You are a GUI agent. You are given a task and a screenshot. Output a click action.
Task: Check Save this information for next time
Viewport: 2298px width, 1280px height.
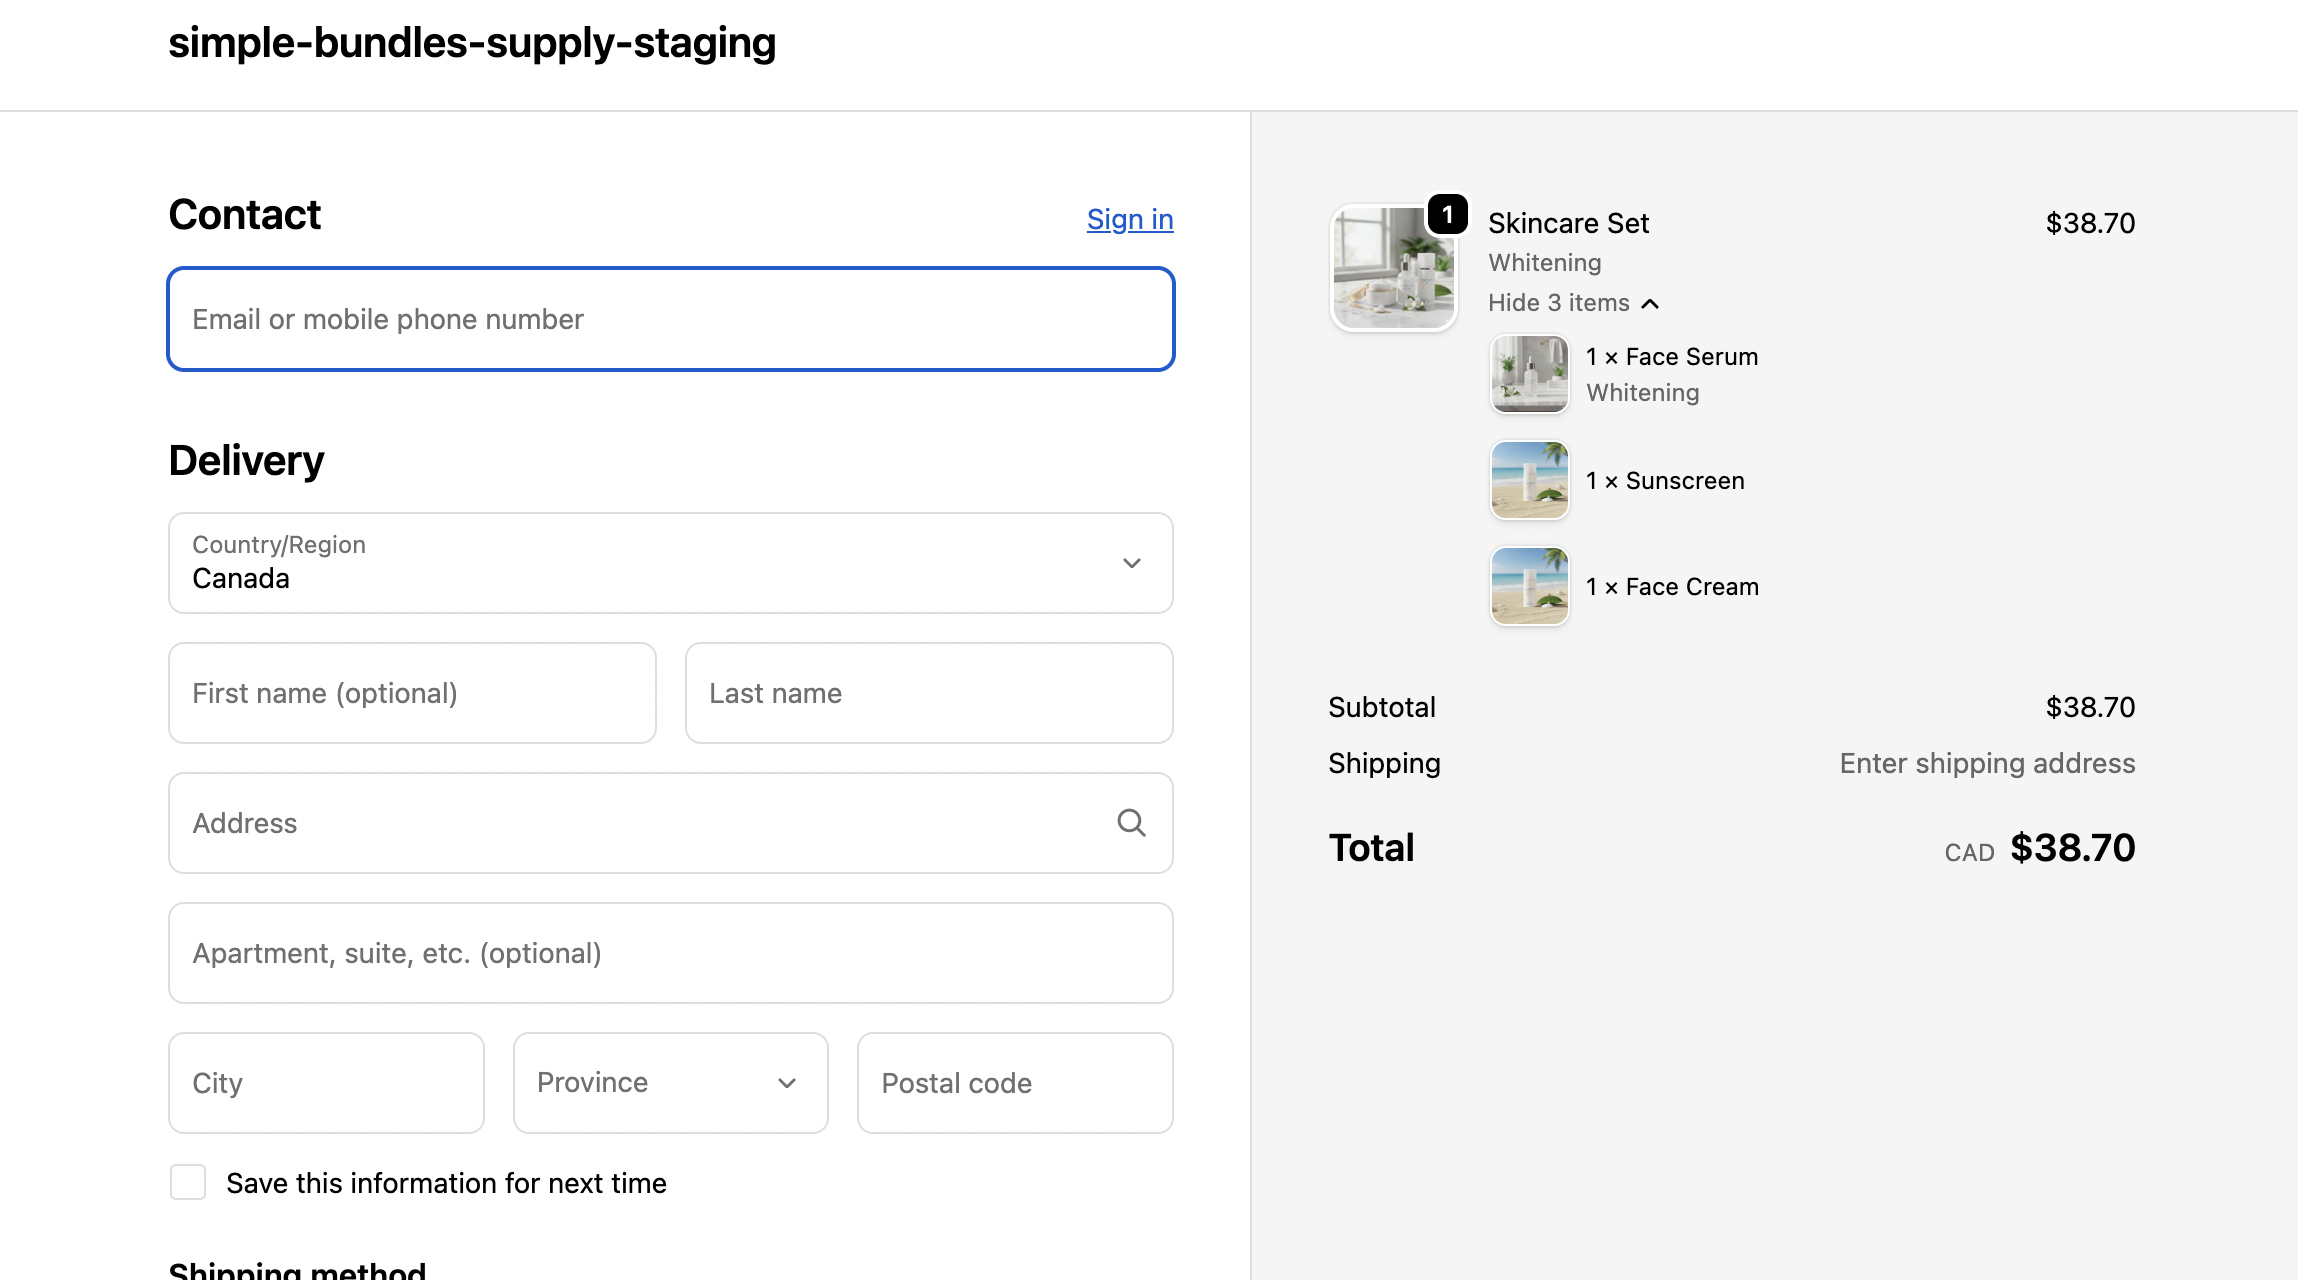coord(188,1182)
